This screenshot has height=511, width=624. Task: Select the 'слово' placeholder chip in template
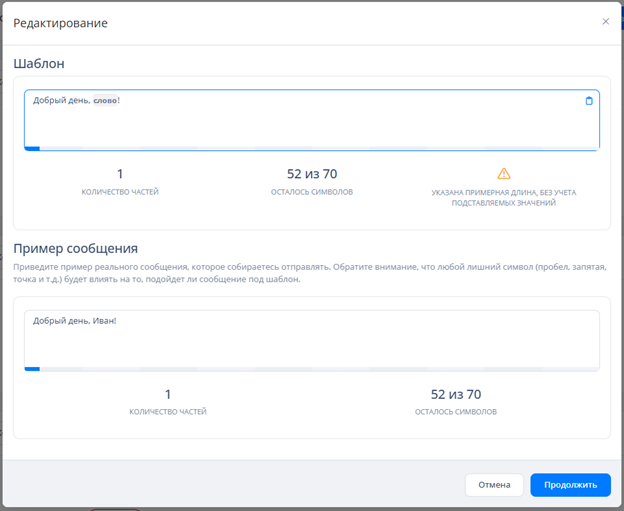tap(105, 101)
